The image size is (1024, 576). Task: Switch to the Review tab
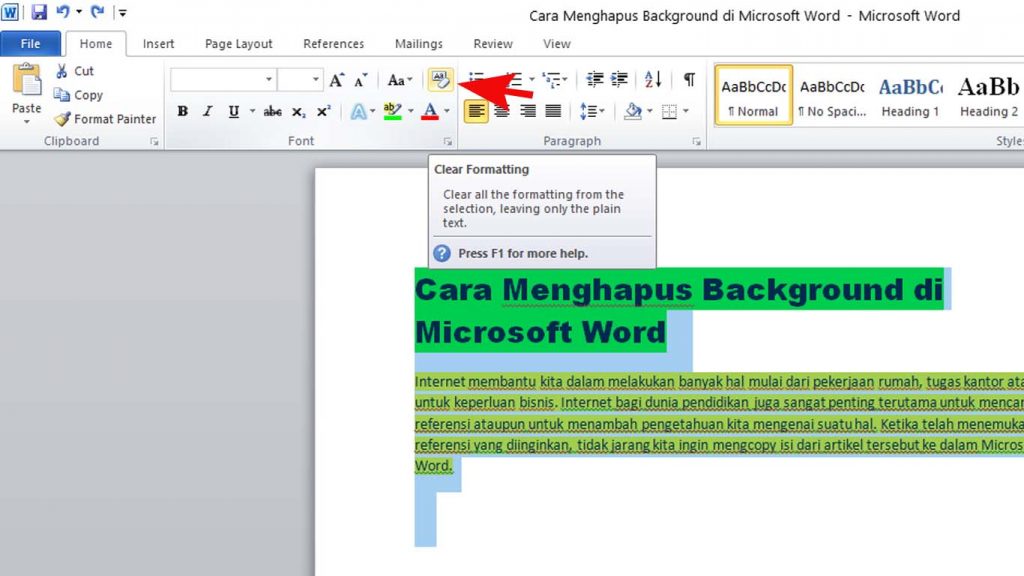[492, 44]
